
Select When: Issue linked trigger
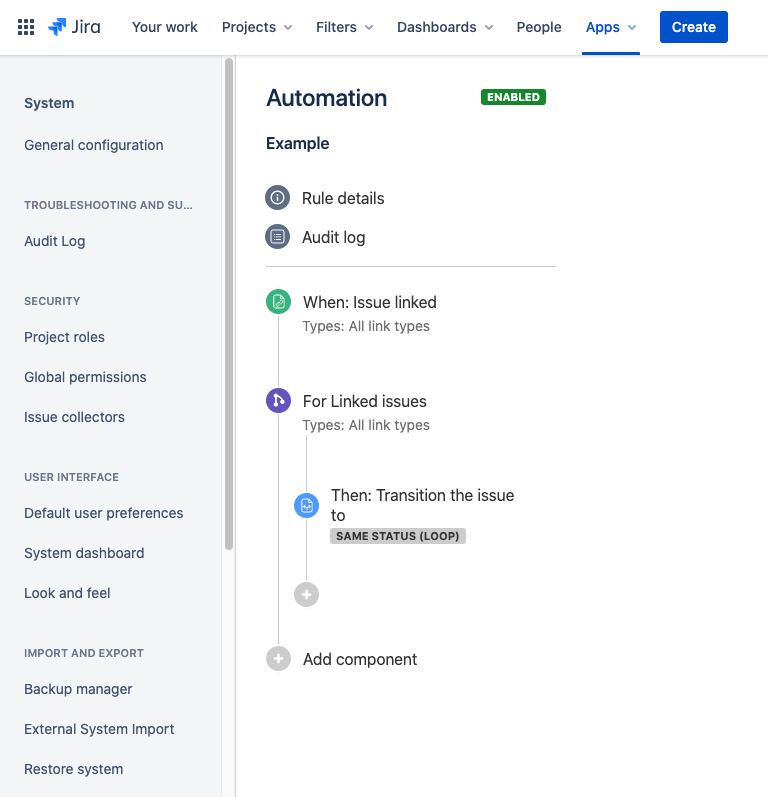tap(370, 302)
